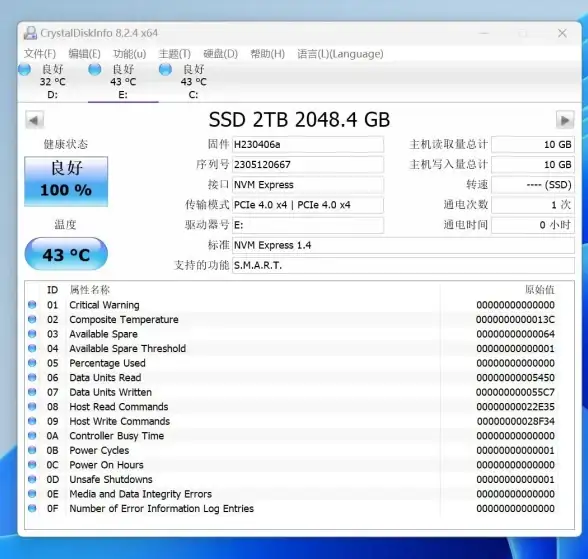Viewport: 588px width, 559px height.
Task: Open the 帮助(H) menu
Action: click(x=267, y=54)
